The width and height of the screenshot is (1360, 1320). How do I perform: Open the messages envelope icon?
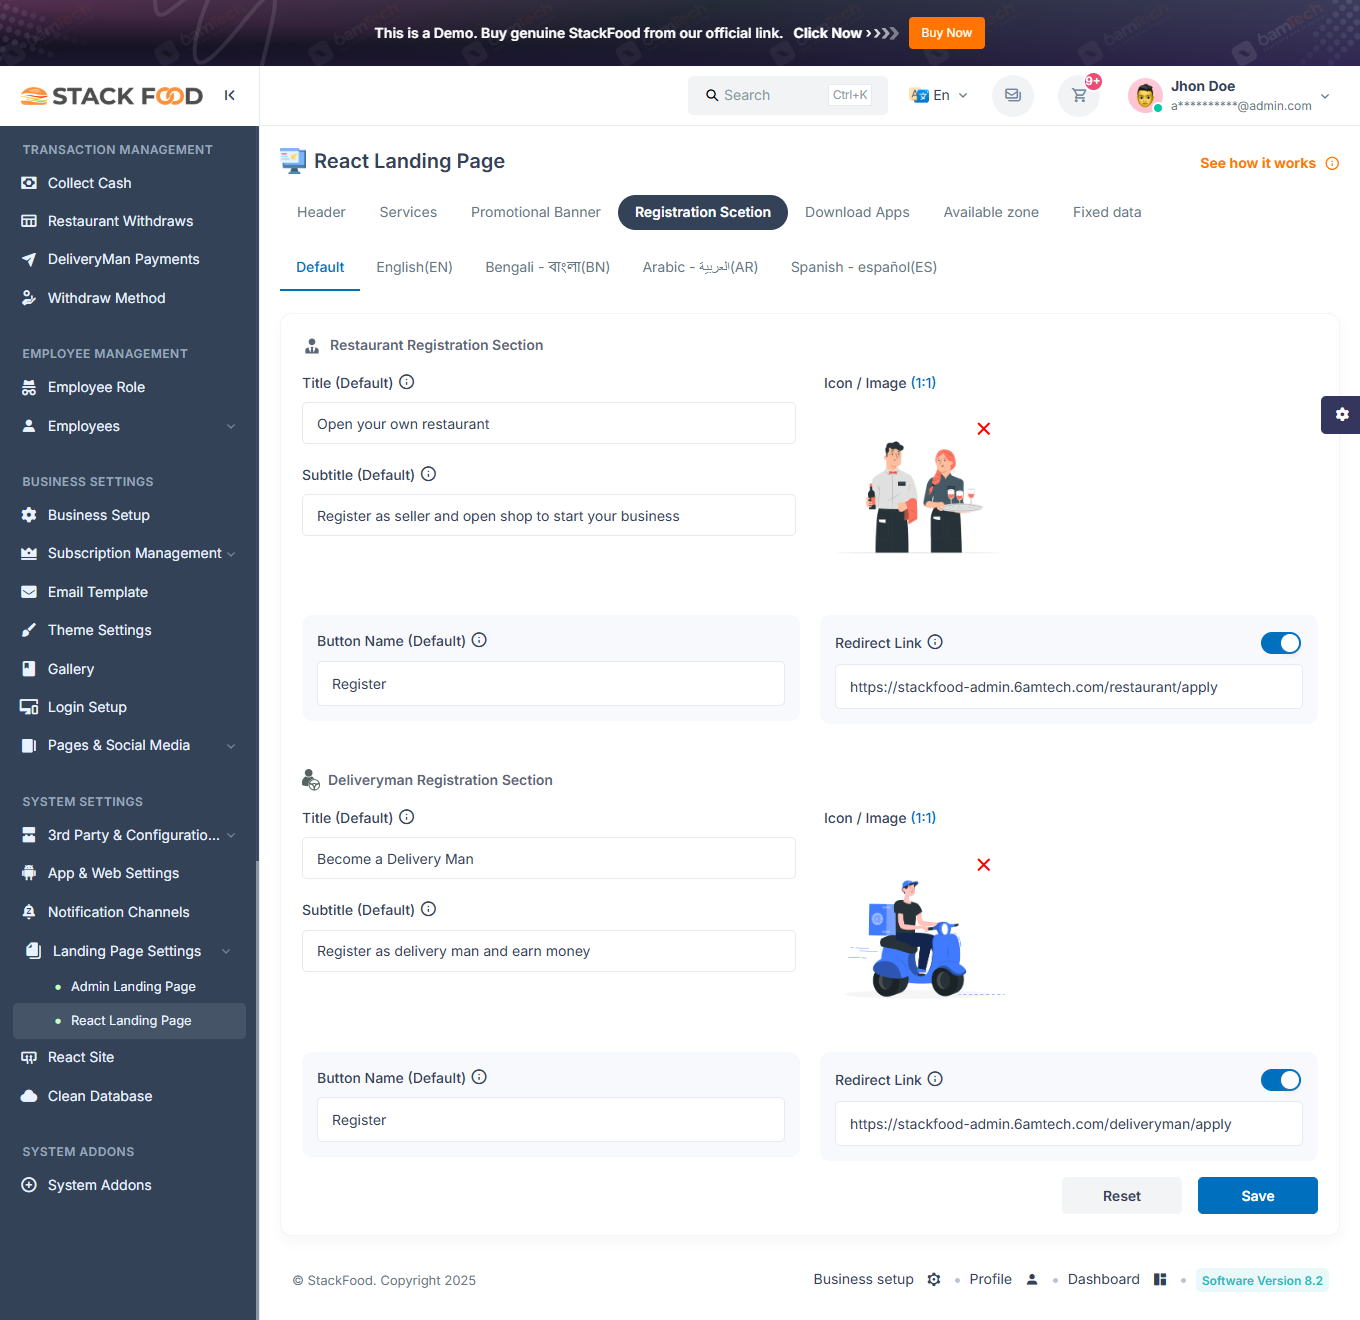point(1012,96)
